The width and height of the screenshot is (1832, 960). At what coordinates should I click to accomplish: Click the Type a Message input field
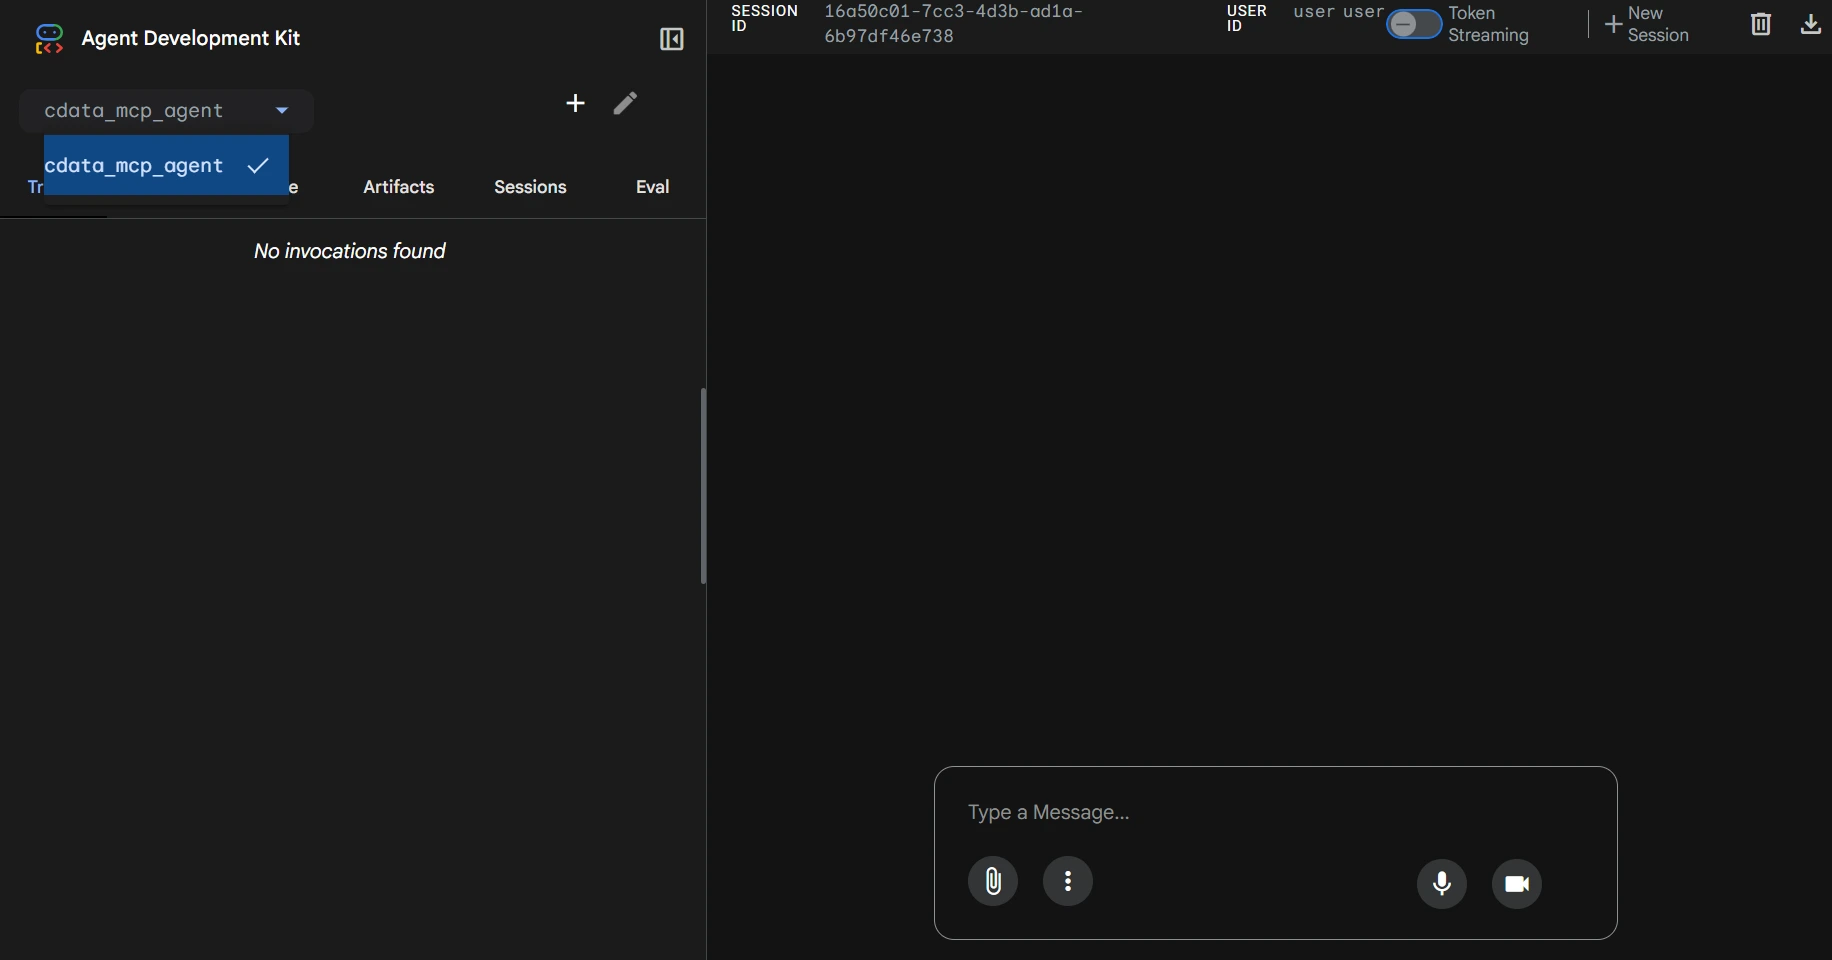coord(1275,812)
